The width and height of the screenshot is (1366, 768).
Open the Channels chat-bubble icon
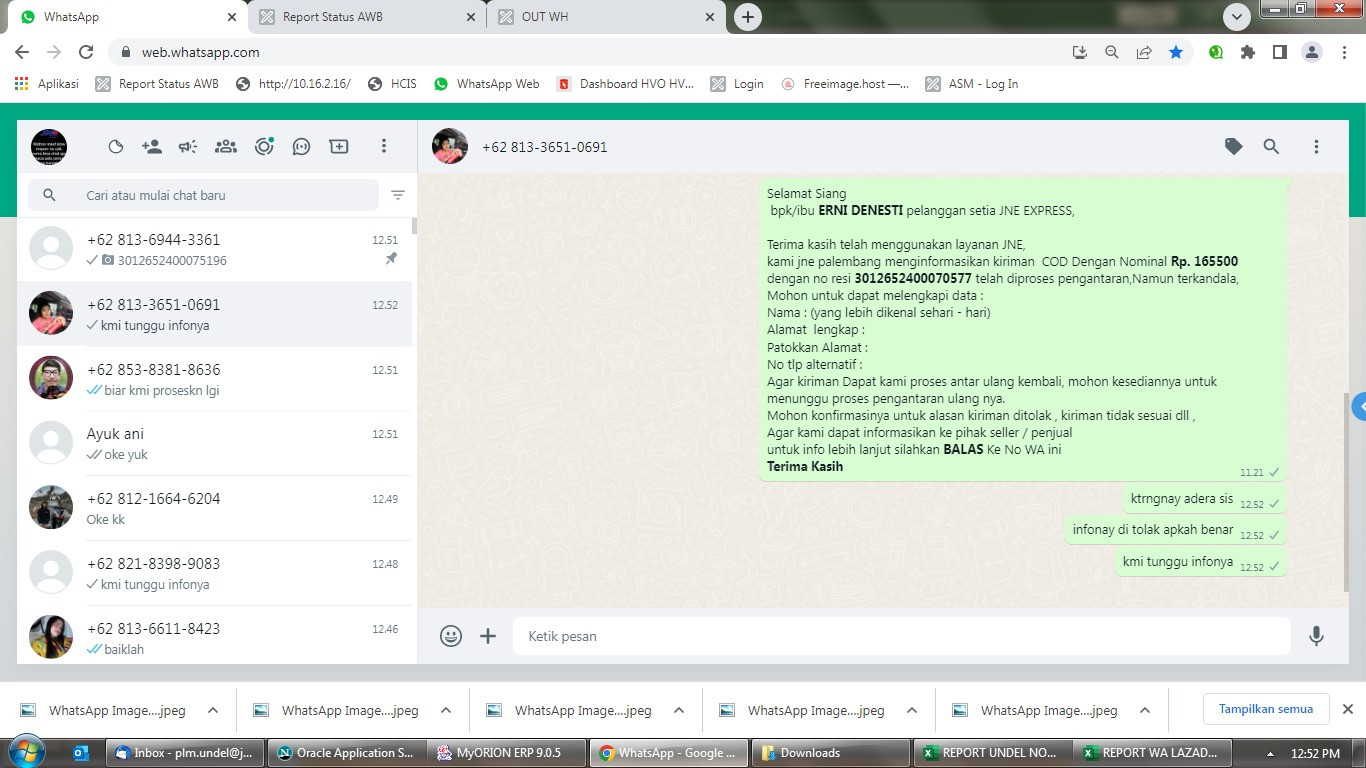[x=301, y=147]
